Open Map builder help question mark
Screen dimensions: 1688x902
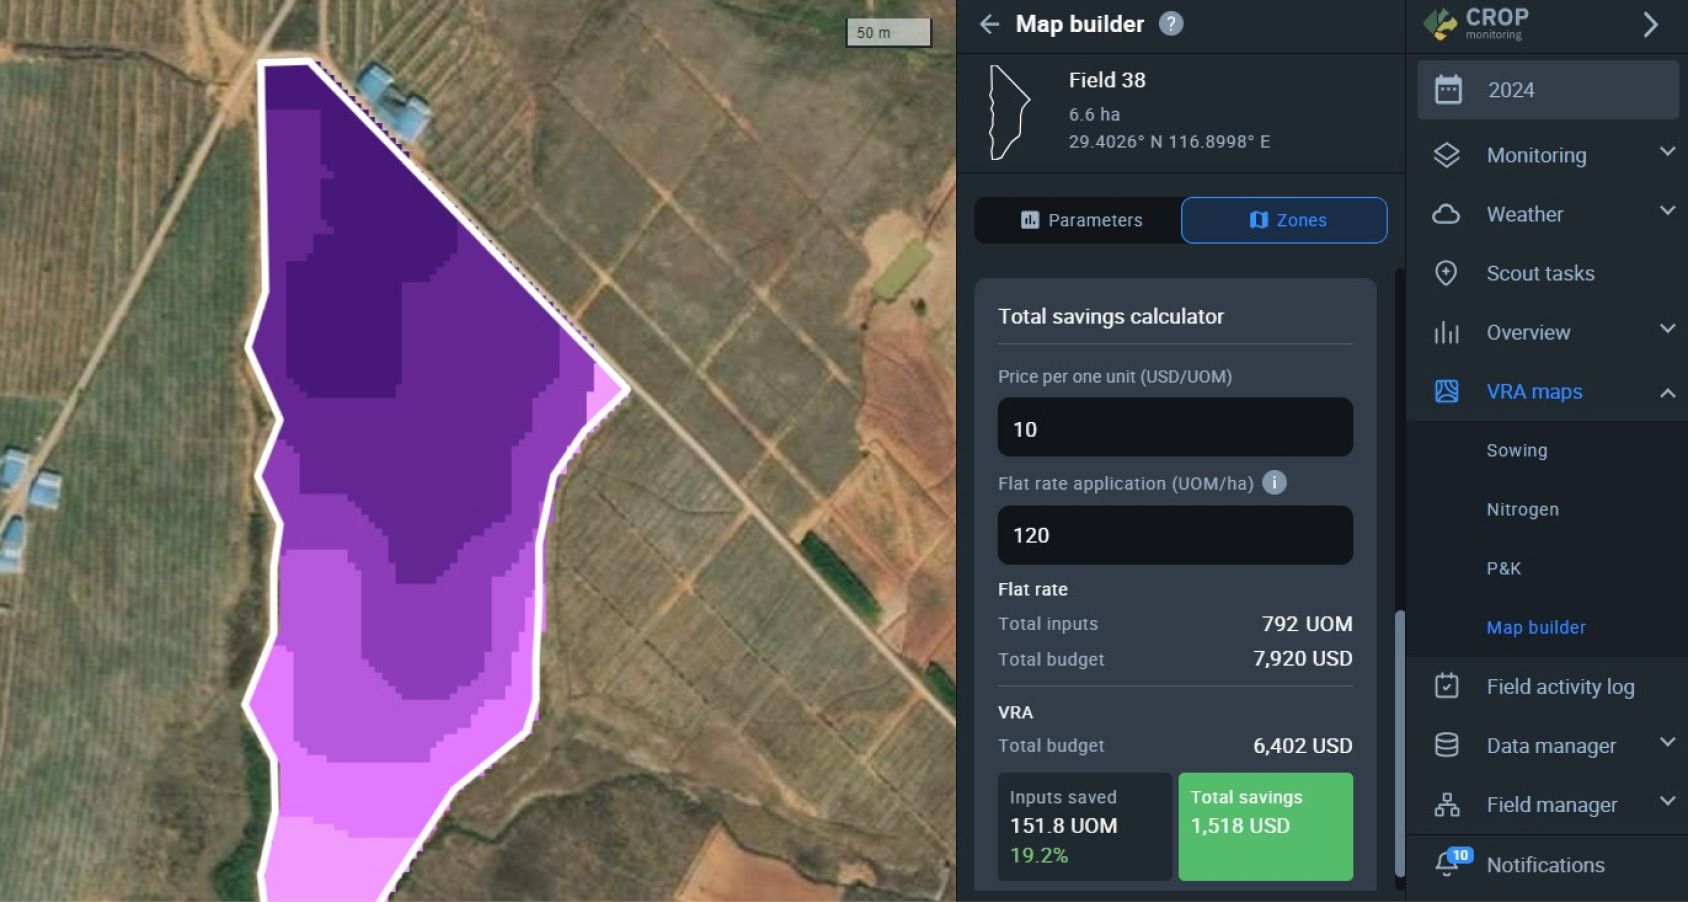[1171, 24]
